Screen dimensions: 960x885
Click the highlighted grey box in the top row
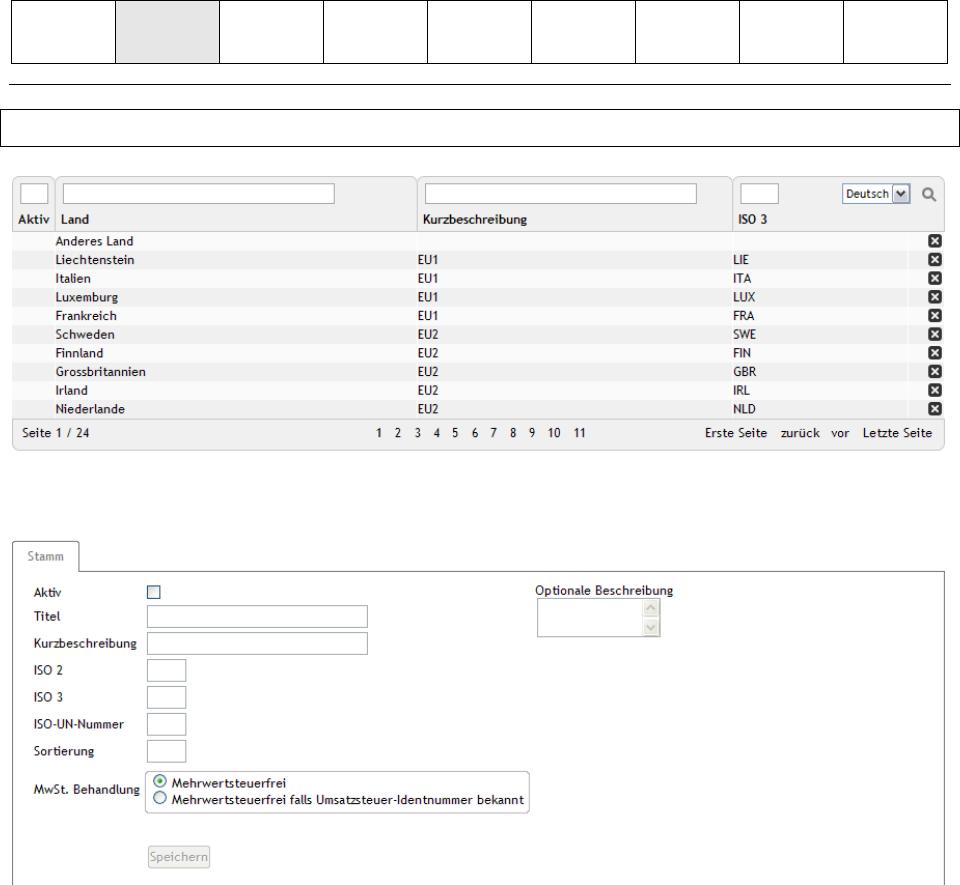coord(168,32)
